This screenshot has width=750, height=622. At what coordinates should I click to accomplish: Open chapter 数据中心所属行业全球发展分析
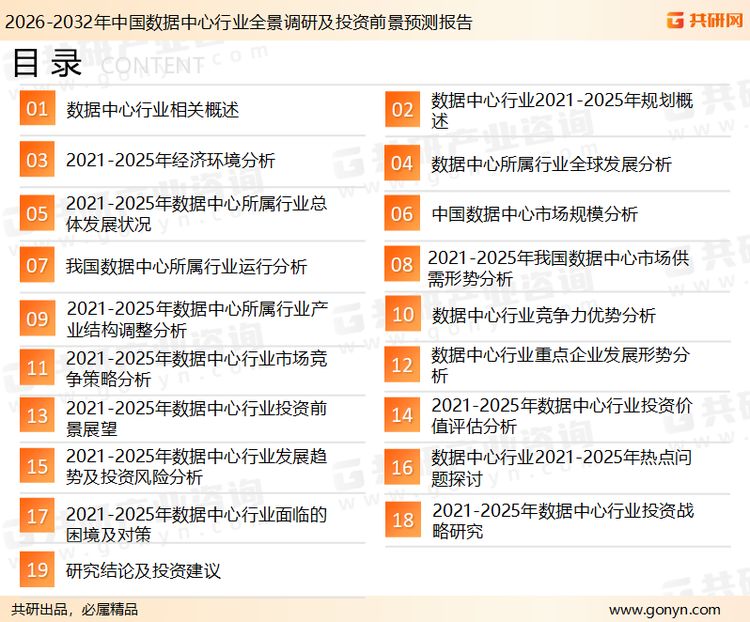coord(551,164)
